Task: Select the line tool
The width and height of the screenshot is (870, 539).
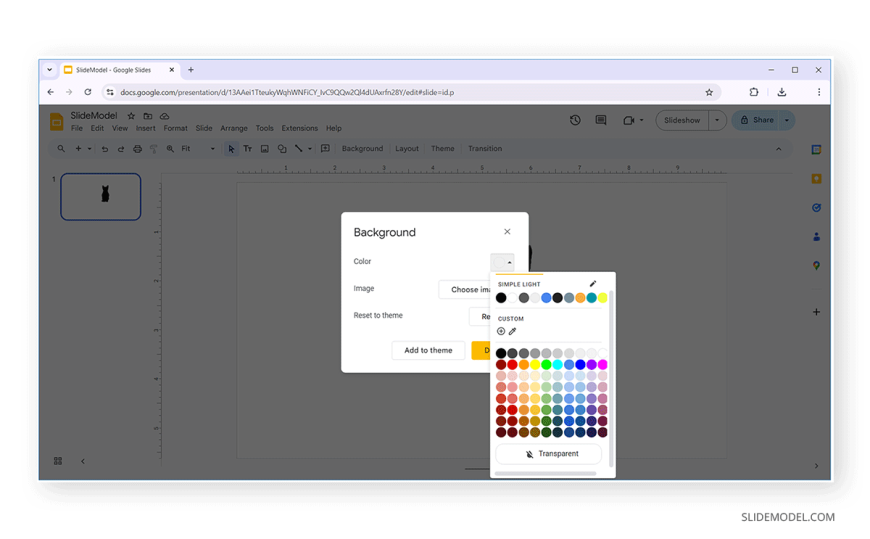Action: [299, 149]
